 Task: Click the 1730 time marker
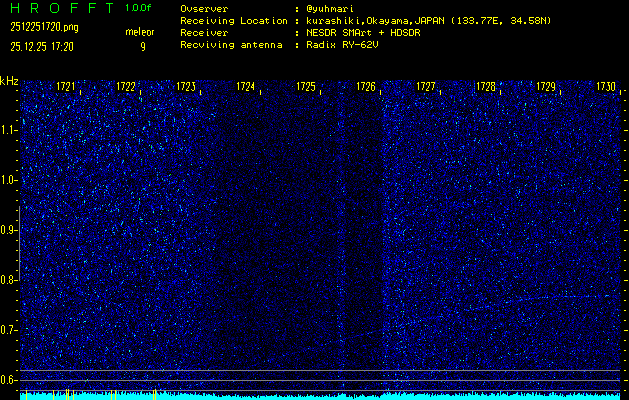pyautogui.click(x=606, y=87)
